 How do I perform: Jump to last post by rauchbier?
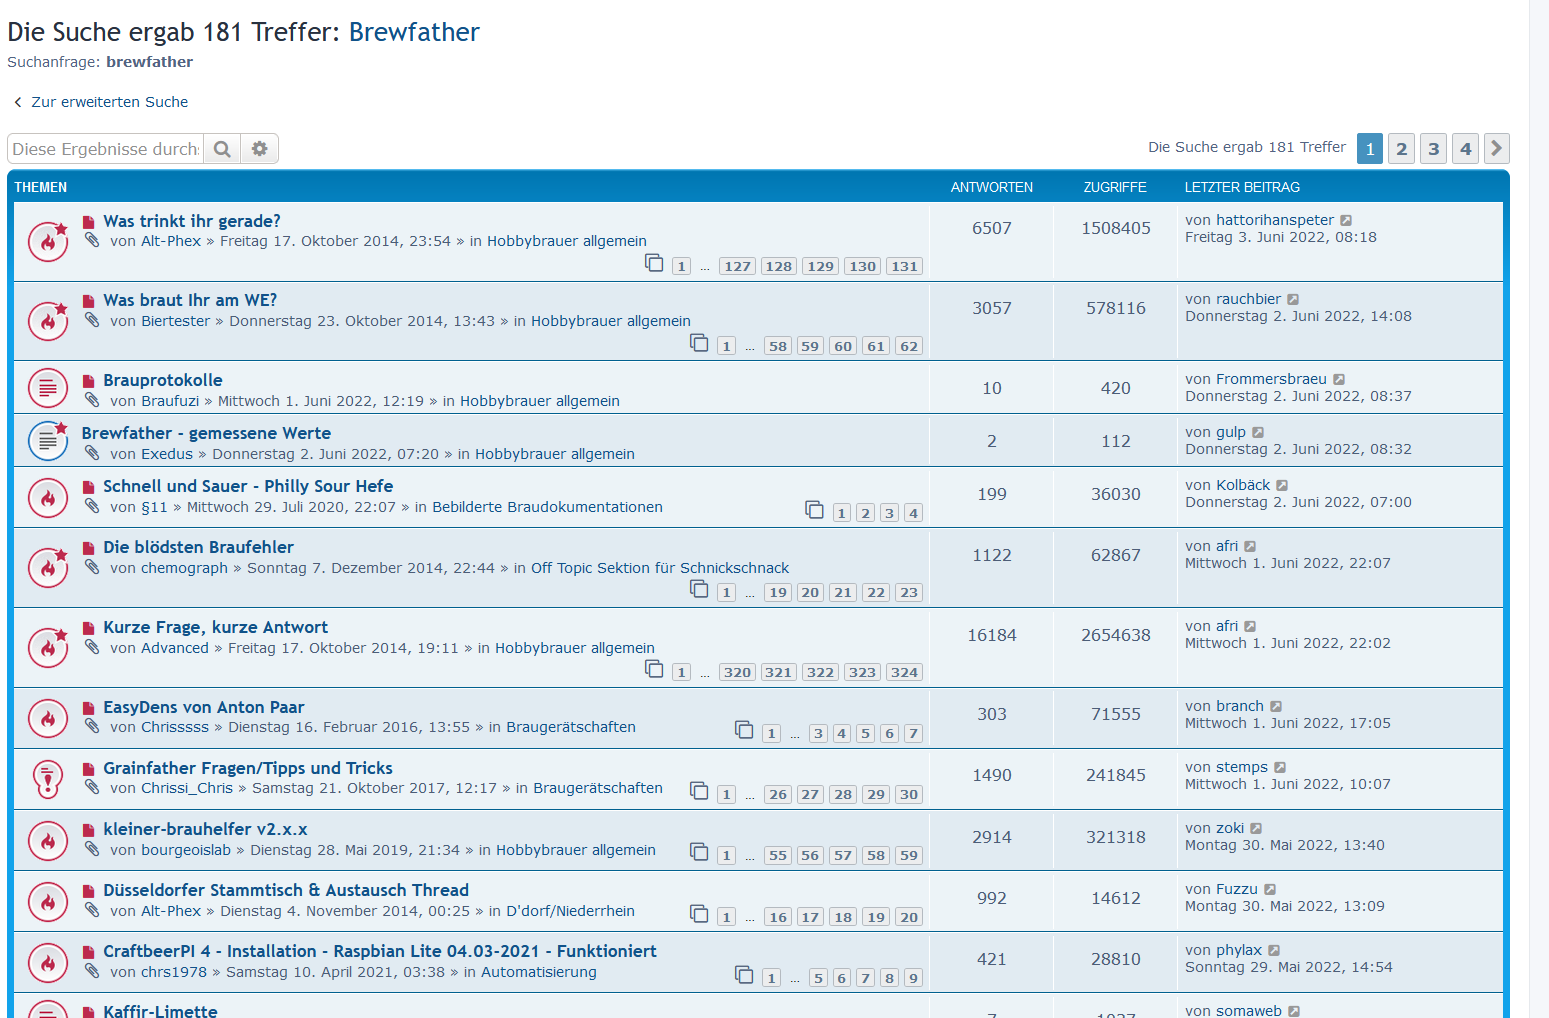click(x=1293, y=300)
